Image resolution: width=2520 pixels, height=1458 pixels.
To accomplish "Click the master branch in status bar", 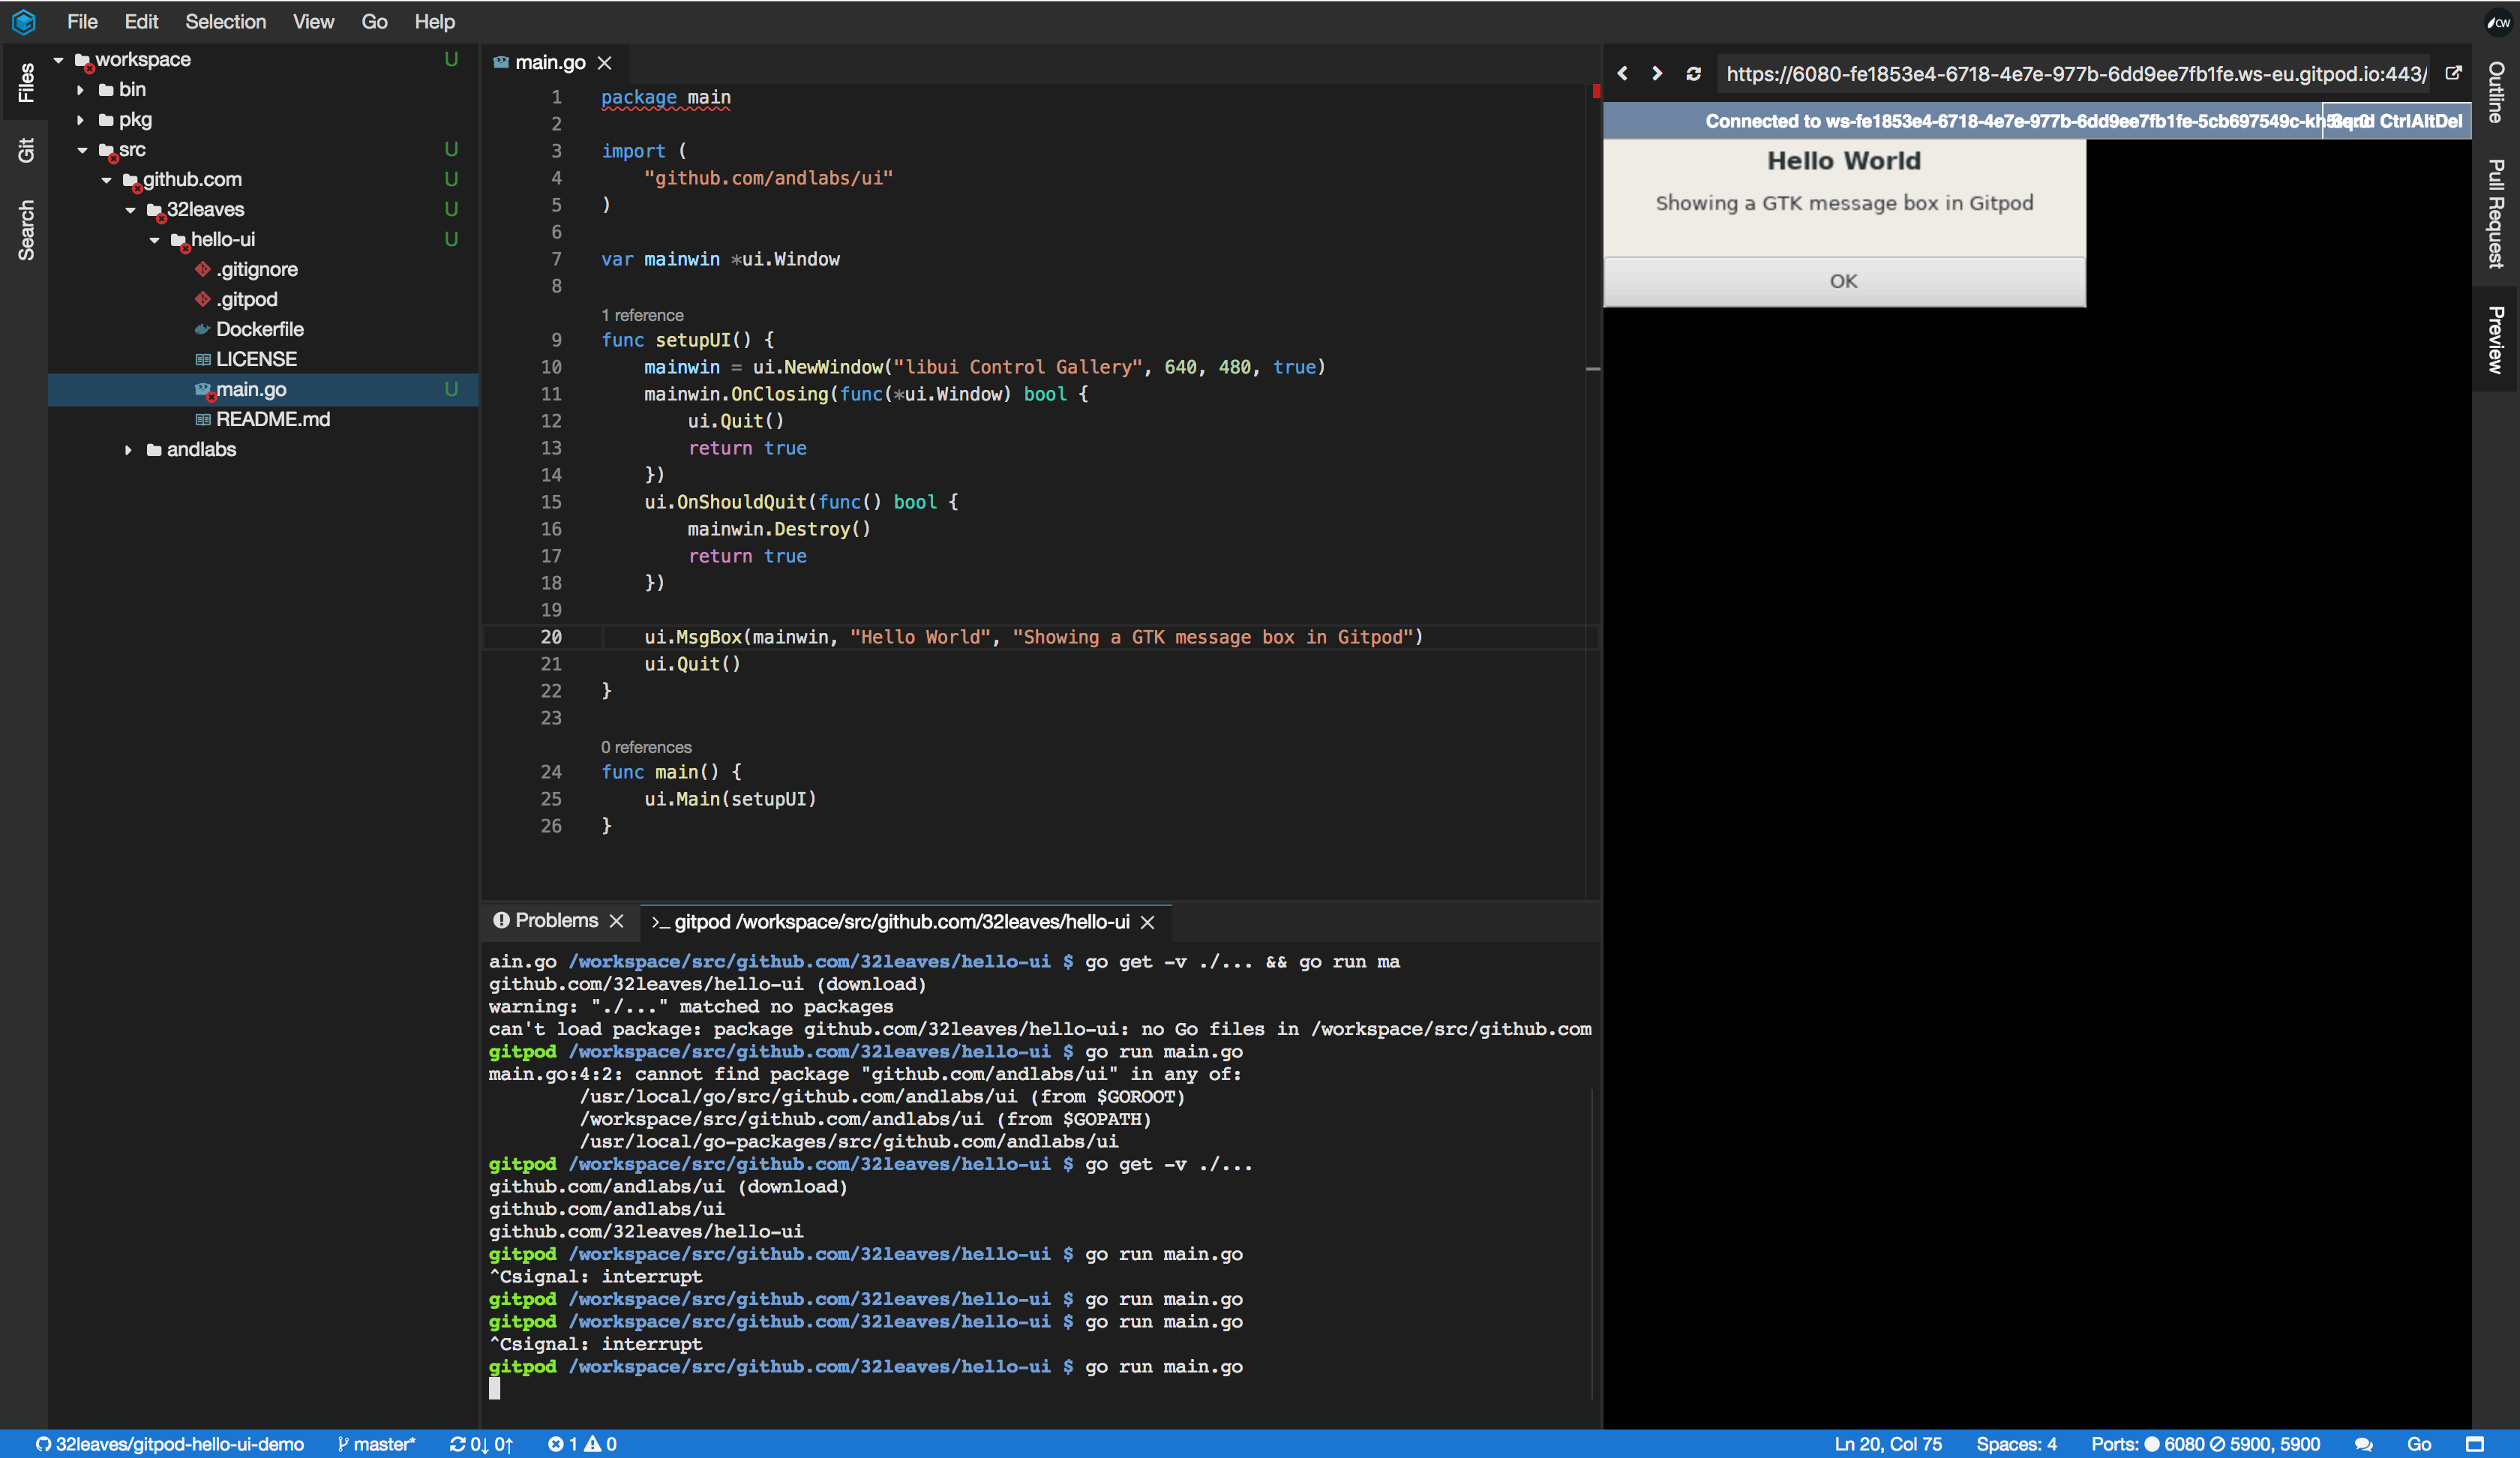I will pyautogui.click(x=377, y=1444).
